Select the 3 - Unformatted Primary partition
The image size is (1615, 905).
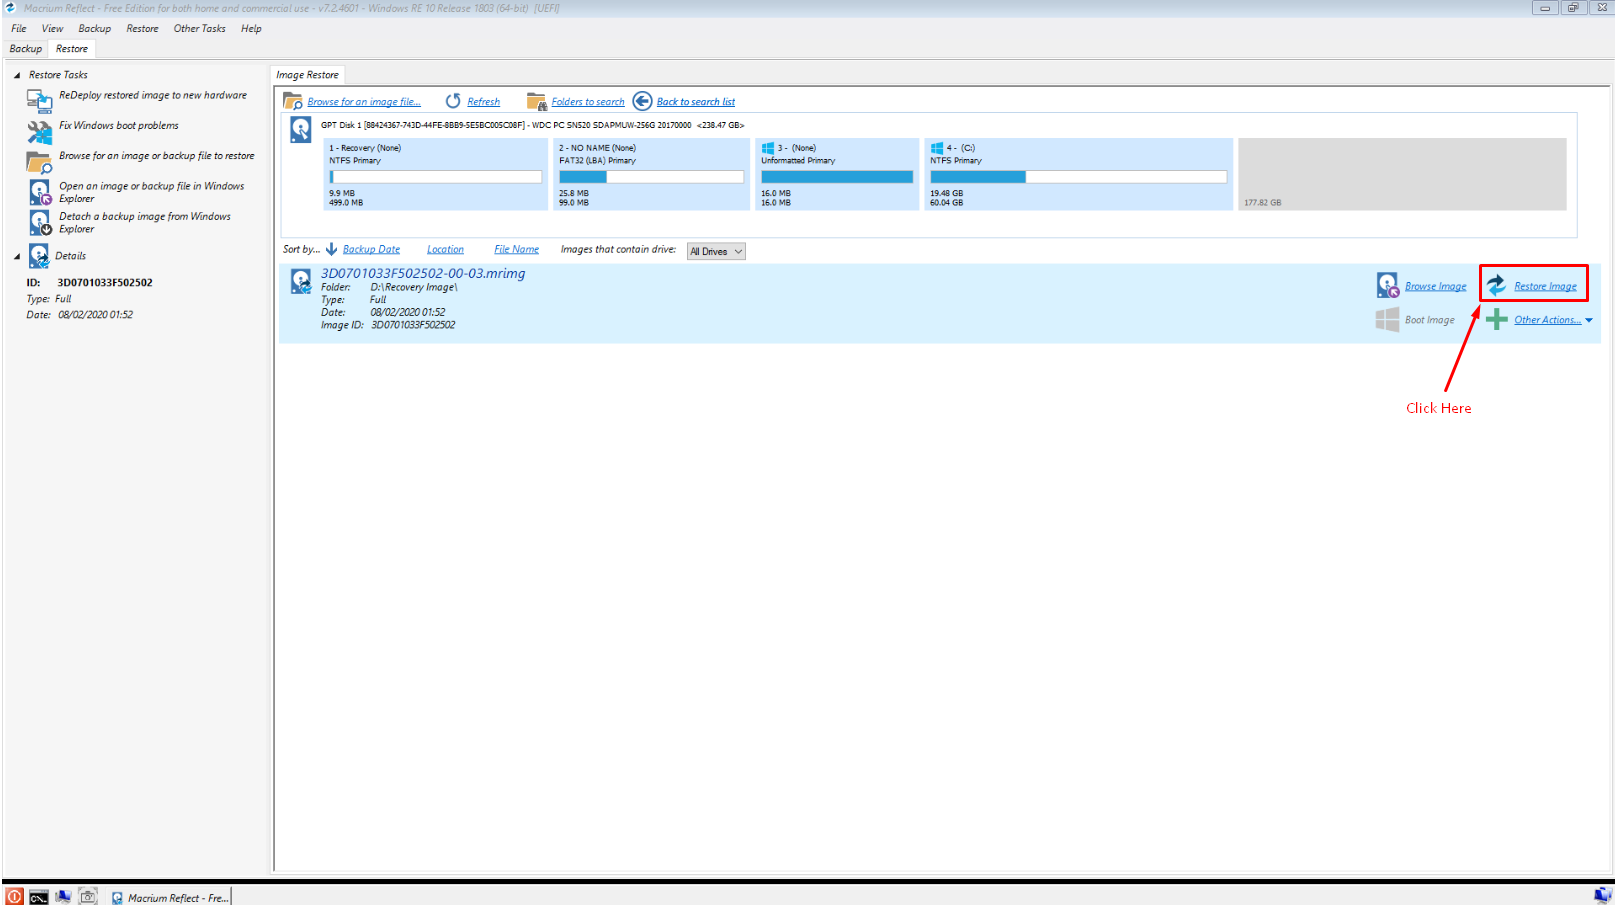click(837, 174)
